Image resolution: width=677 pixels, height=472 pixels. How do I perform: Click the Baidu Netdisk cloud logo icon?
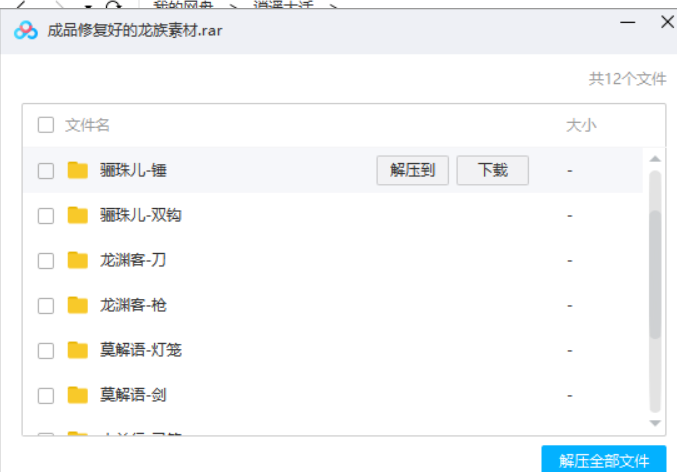click(26, 30)
